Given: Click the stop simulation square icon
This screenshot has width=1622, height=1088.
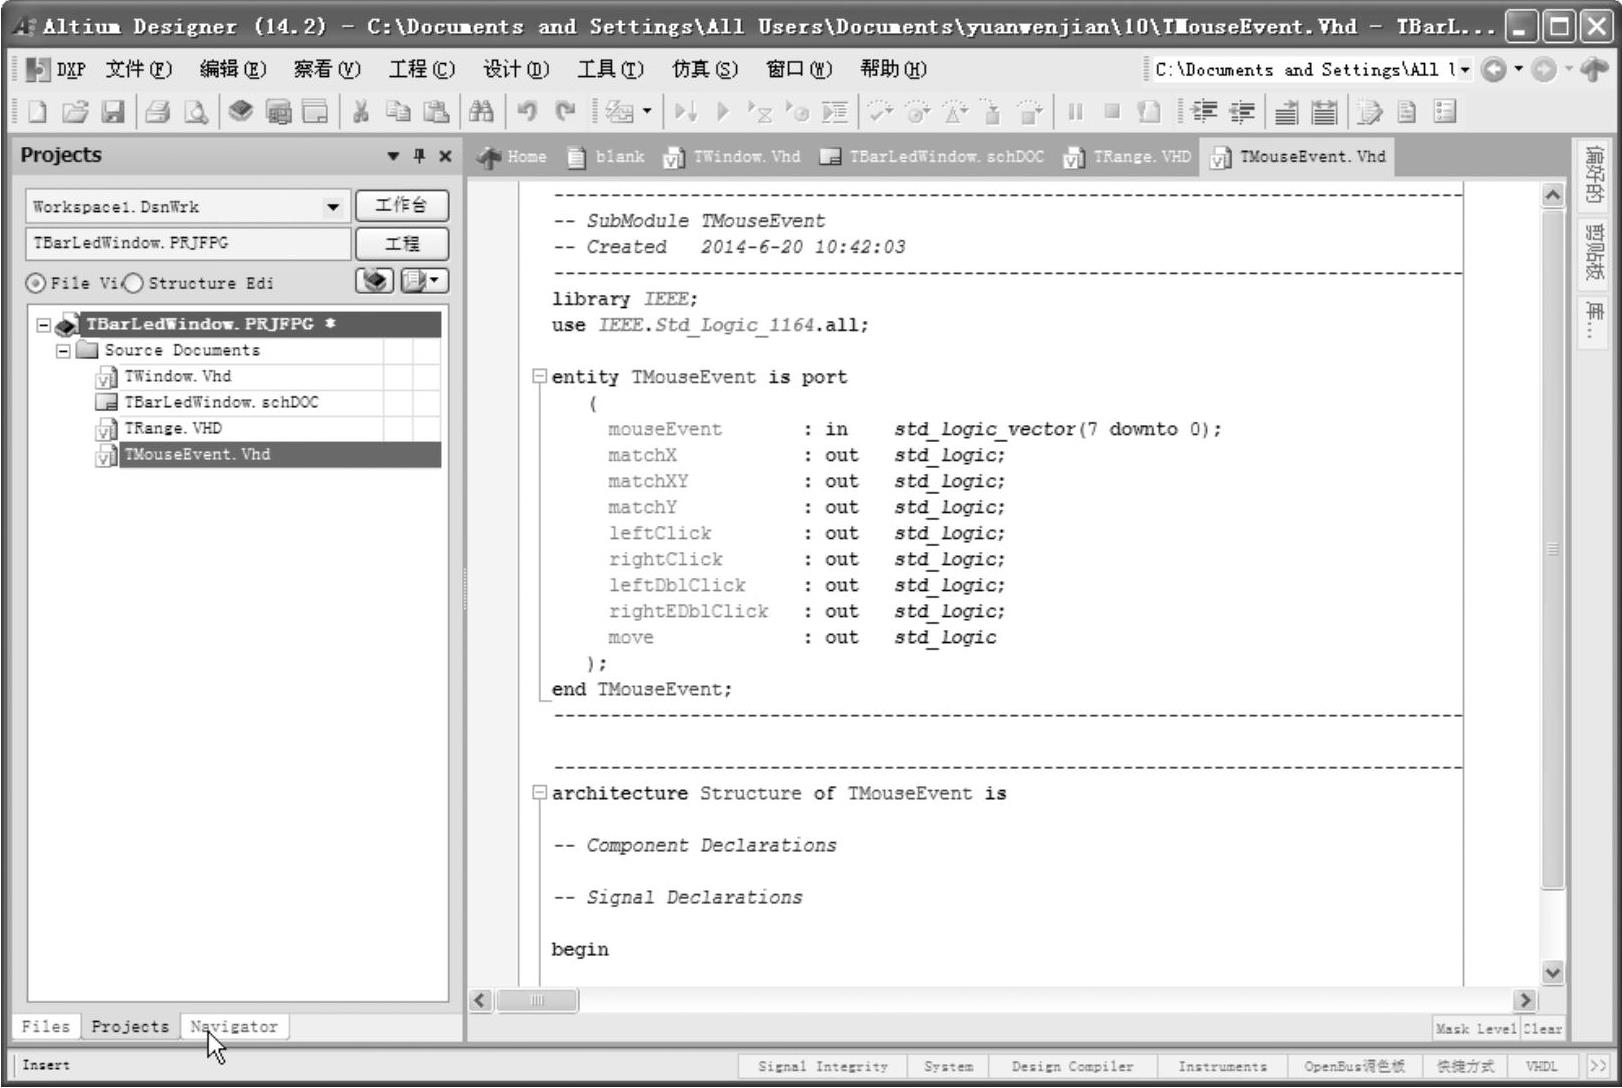Looking at the screenshot, I should [1112, 112].
